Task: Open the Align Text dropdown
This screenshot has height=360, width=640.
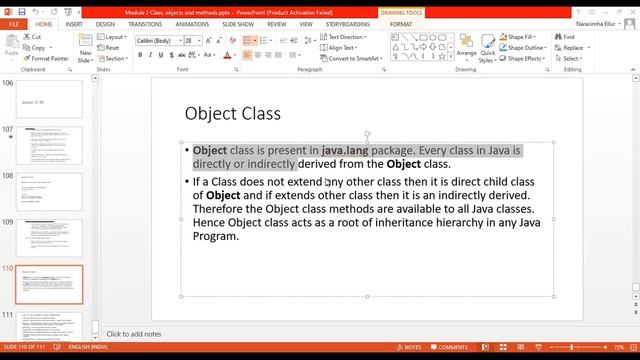Action: tap(339, 48)
